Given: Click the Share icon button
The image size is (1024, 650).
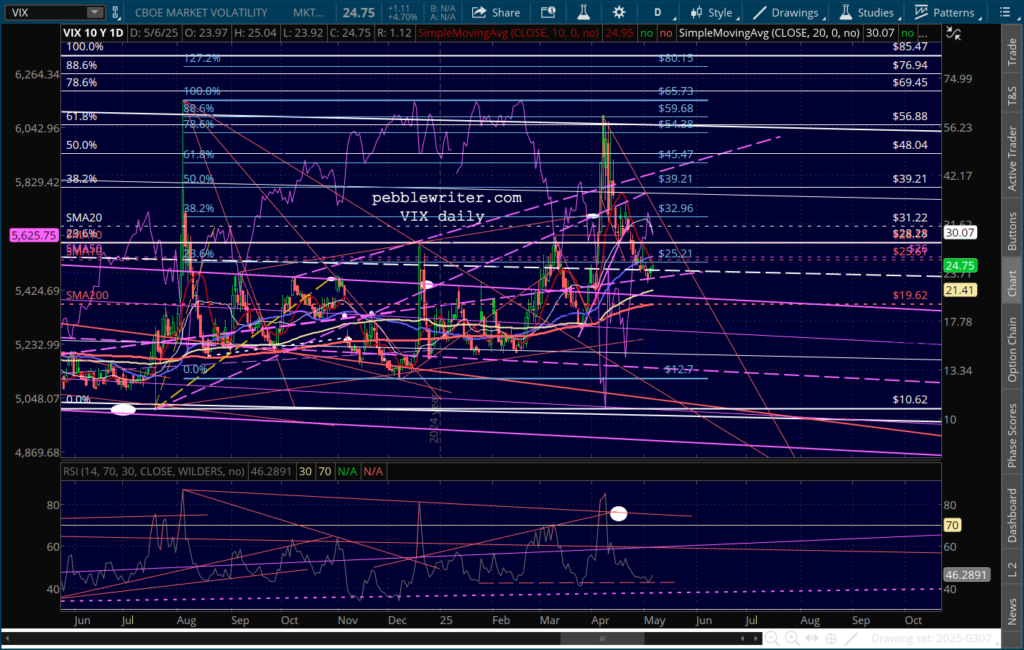Looking at the screenshot, I should pyautogui.click(x=496, y=13).
